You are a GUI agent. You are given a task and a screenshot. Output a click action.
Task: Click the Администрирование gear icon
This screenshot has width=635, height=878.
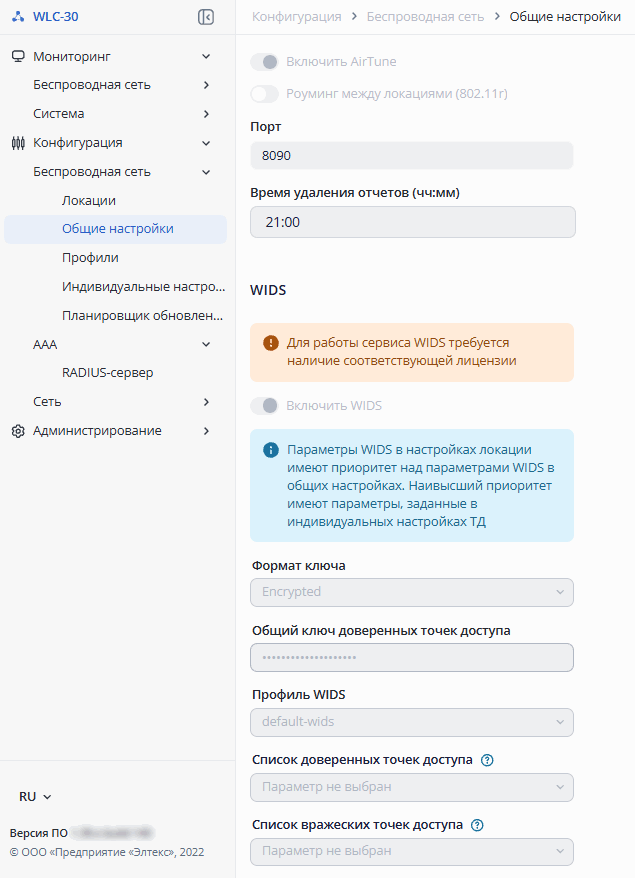tap(18, 431)
